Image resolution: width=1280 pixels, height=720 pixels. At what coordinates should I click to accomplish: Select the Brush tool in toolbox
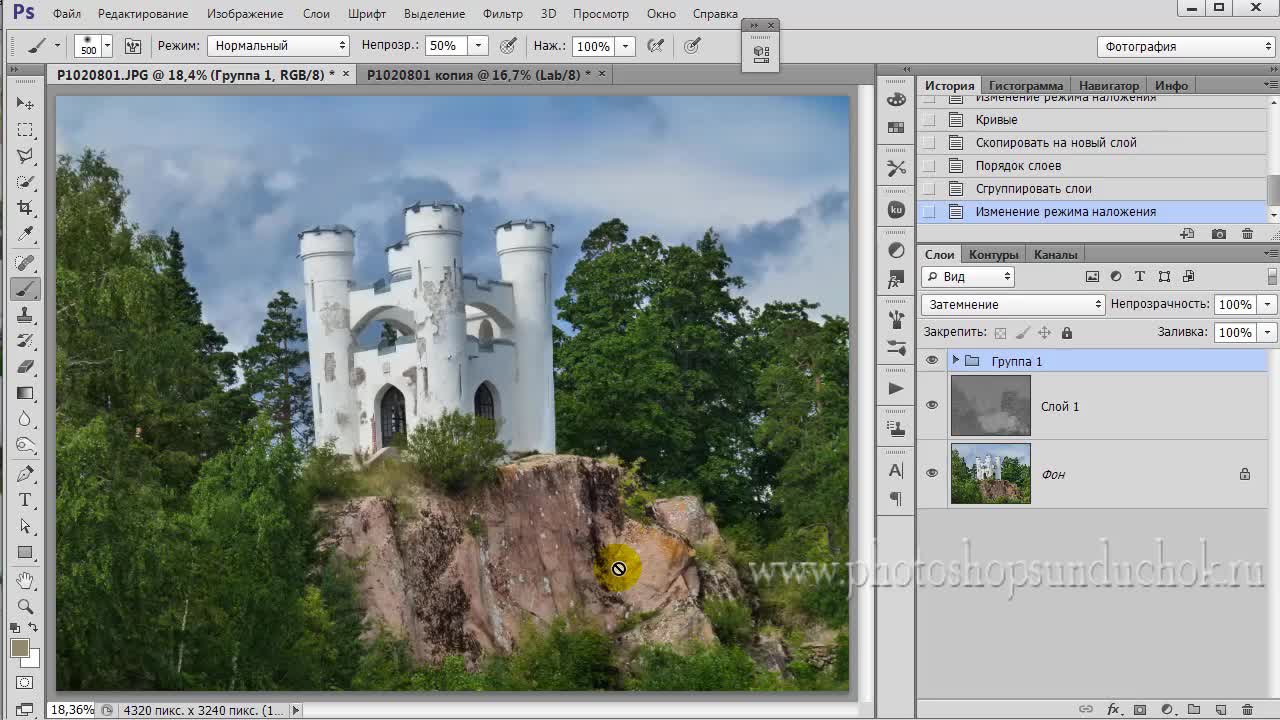(x=25, y=289)
